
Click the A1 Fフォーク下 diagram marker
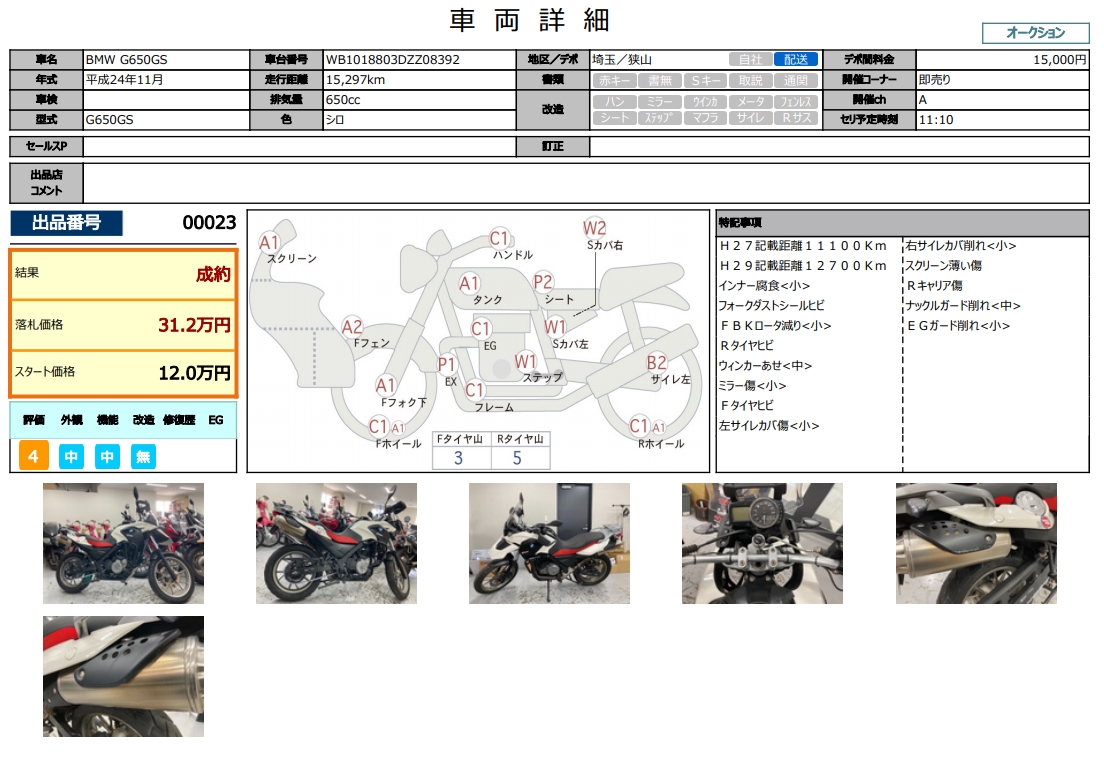385,385
